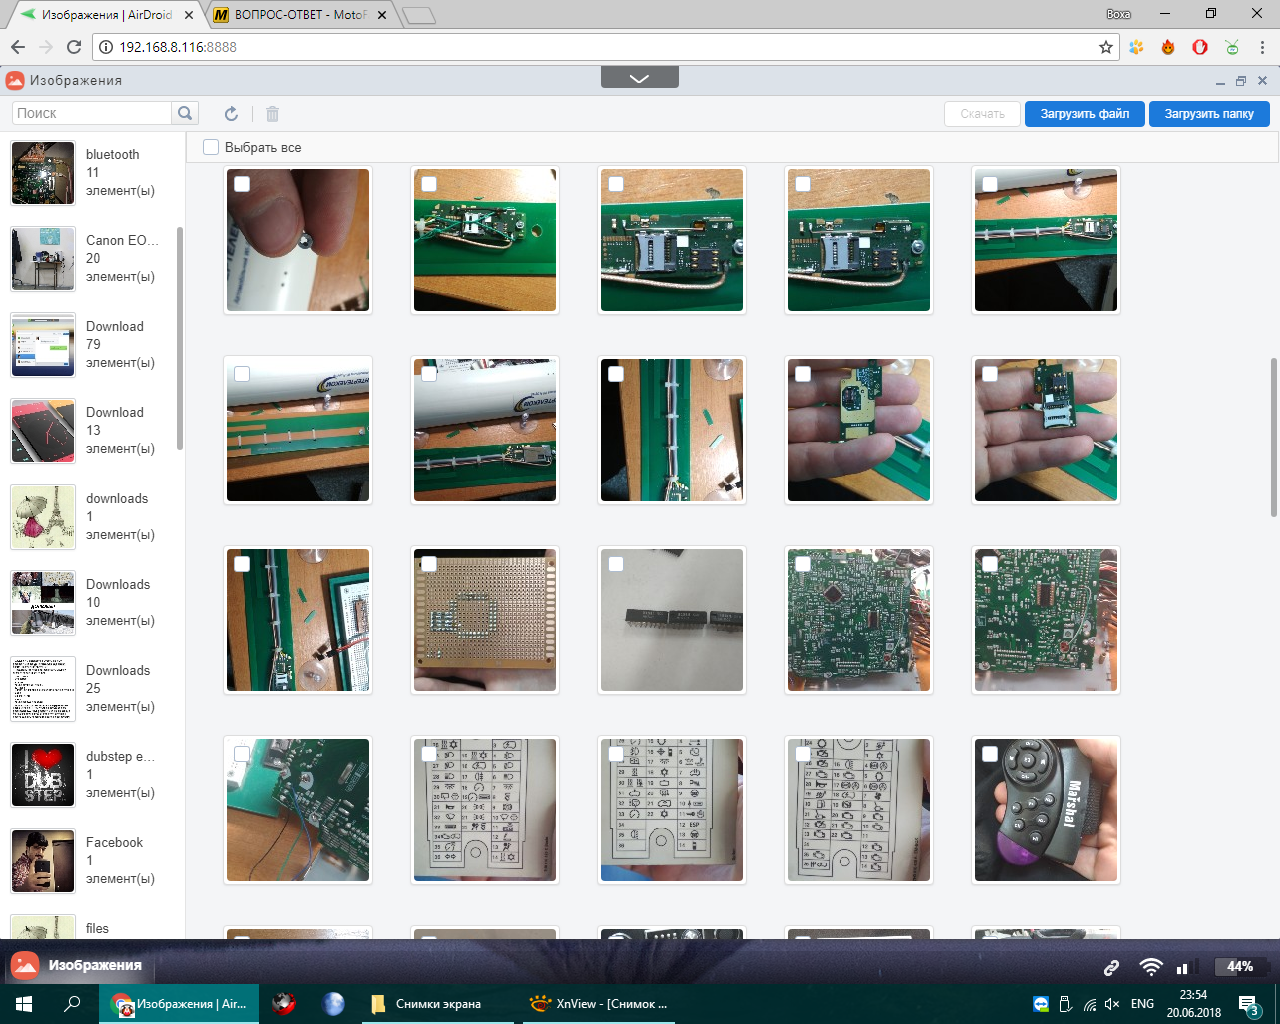
Task: Click Загрузить файл button
Action: pyautogui.click(x=1085, y=114)
